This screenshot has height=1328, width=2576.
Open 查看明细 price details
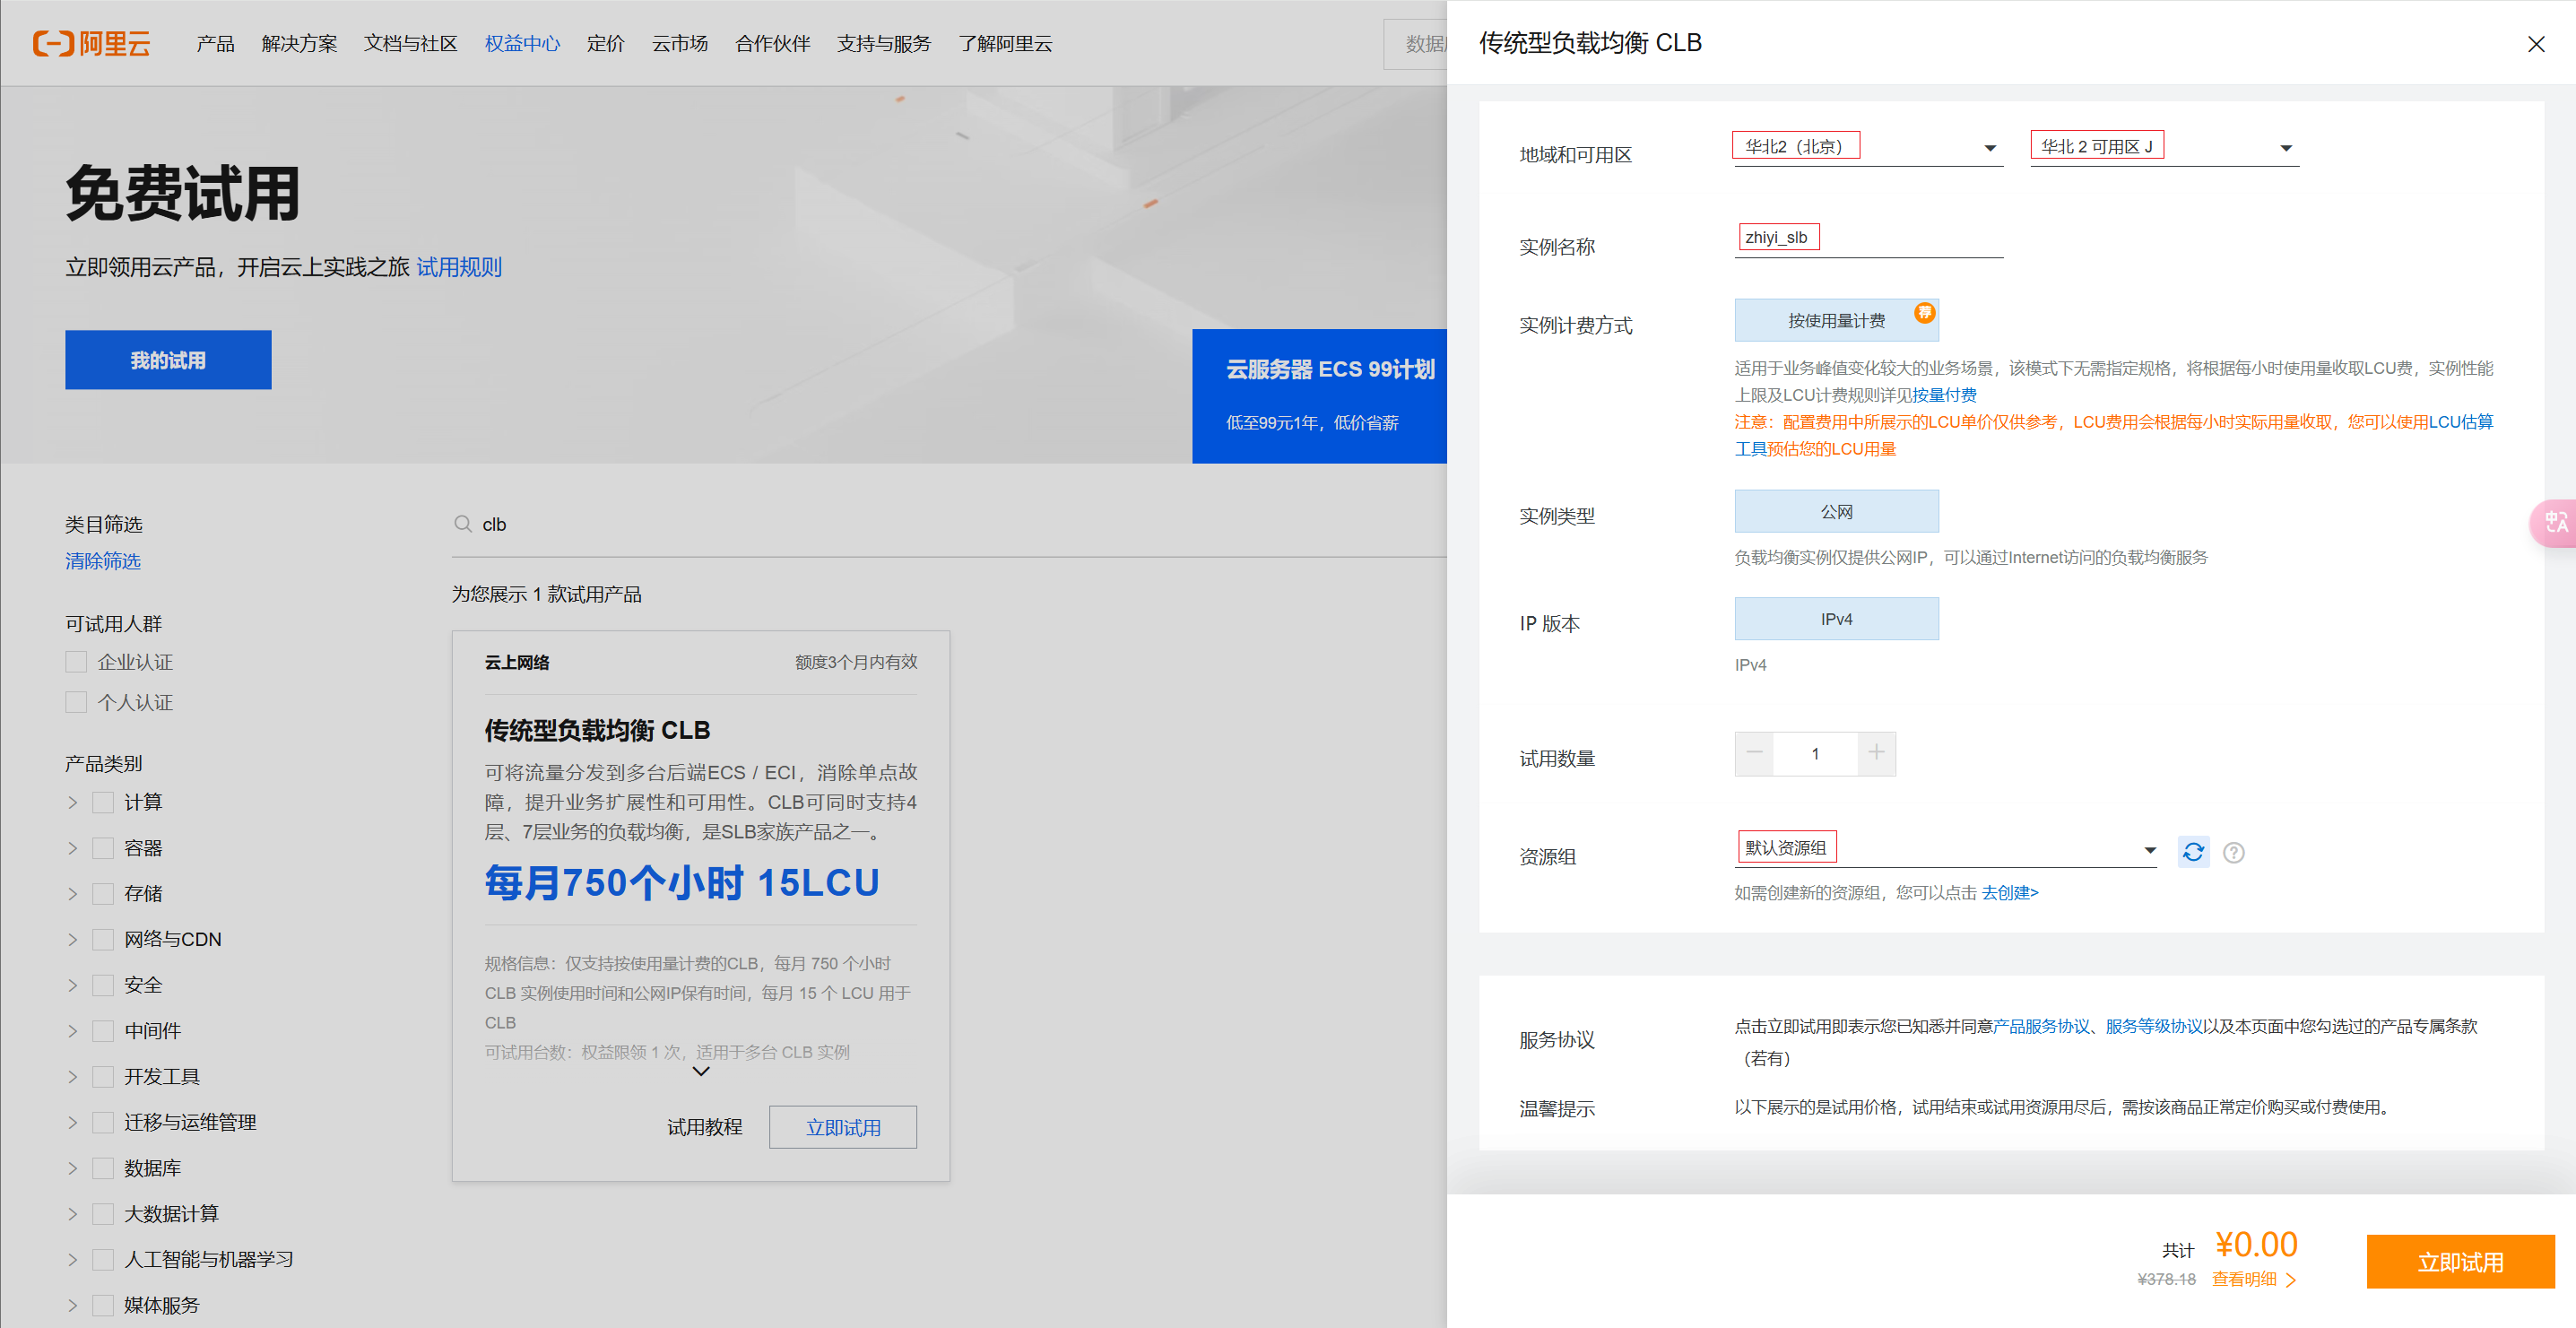(2253, 1279)
